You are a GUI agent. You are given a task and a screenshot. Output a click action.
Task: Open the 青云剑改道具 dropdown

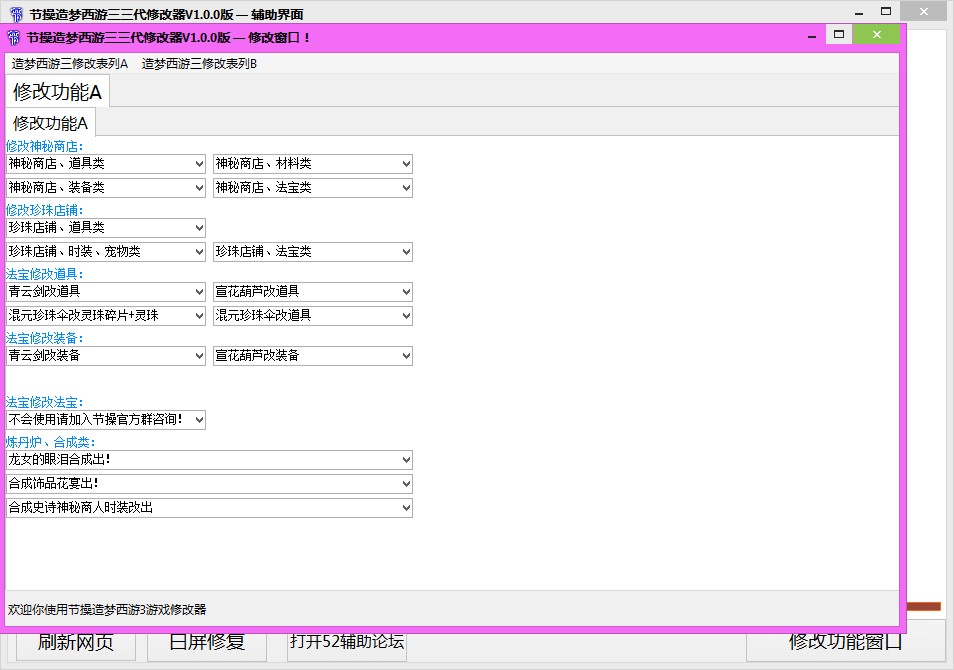pyautogui.click(x=105, y=291)
